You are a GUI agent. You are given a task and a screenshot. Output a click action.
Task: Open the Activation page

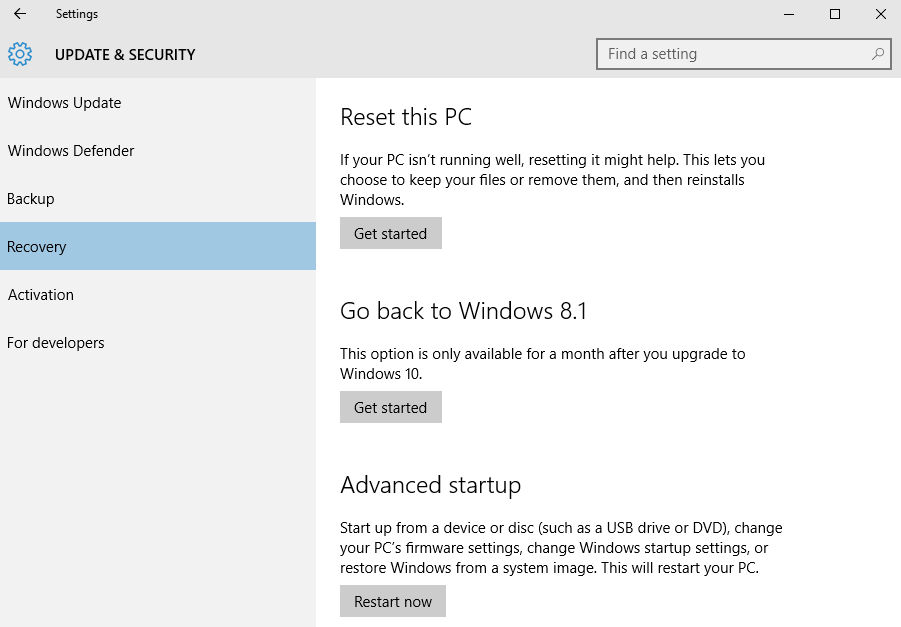[x=41, y=295]
